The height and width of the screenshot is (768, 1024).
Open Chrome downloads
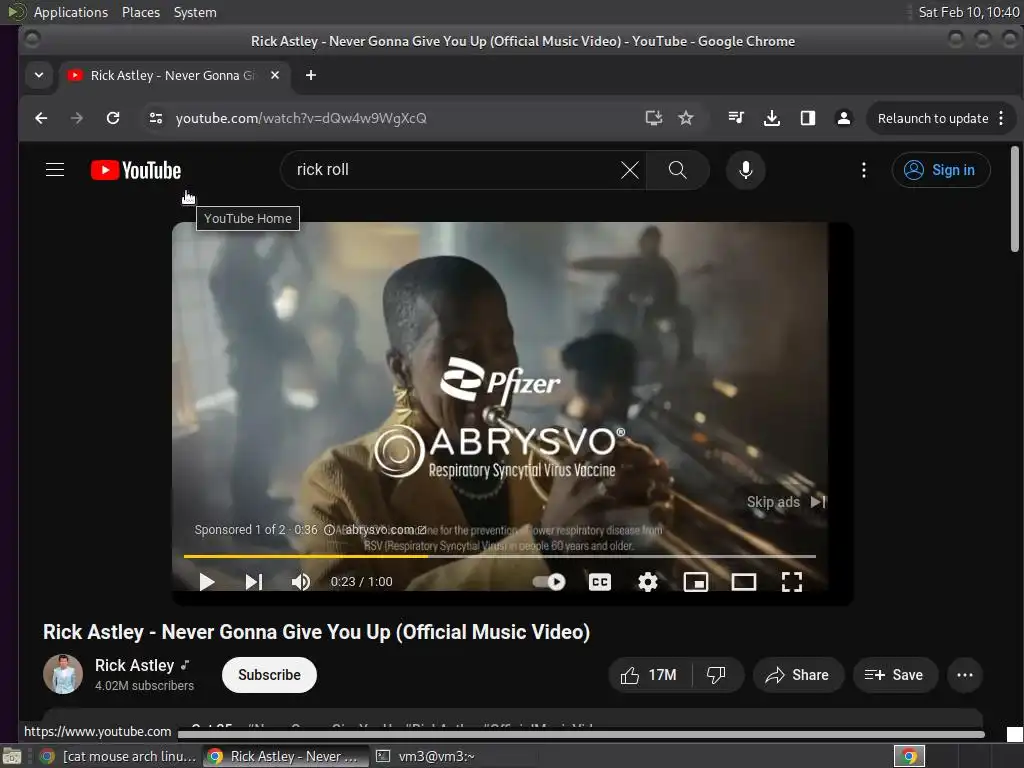click(772, 118)
